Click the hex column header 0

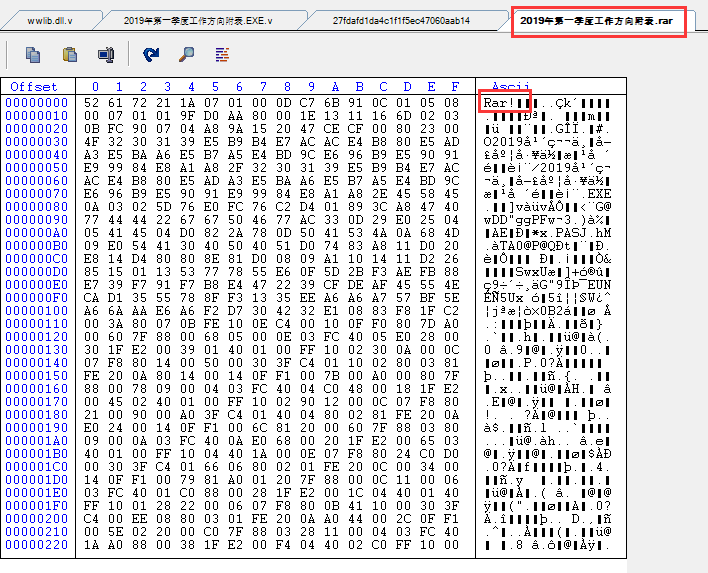coord(92,87)
